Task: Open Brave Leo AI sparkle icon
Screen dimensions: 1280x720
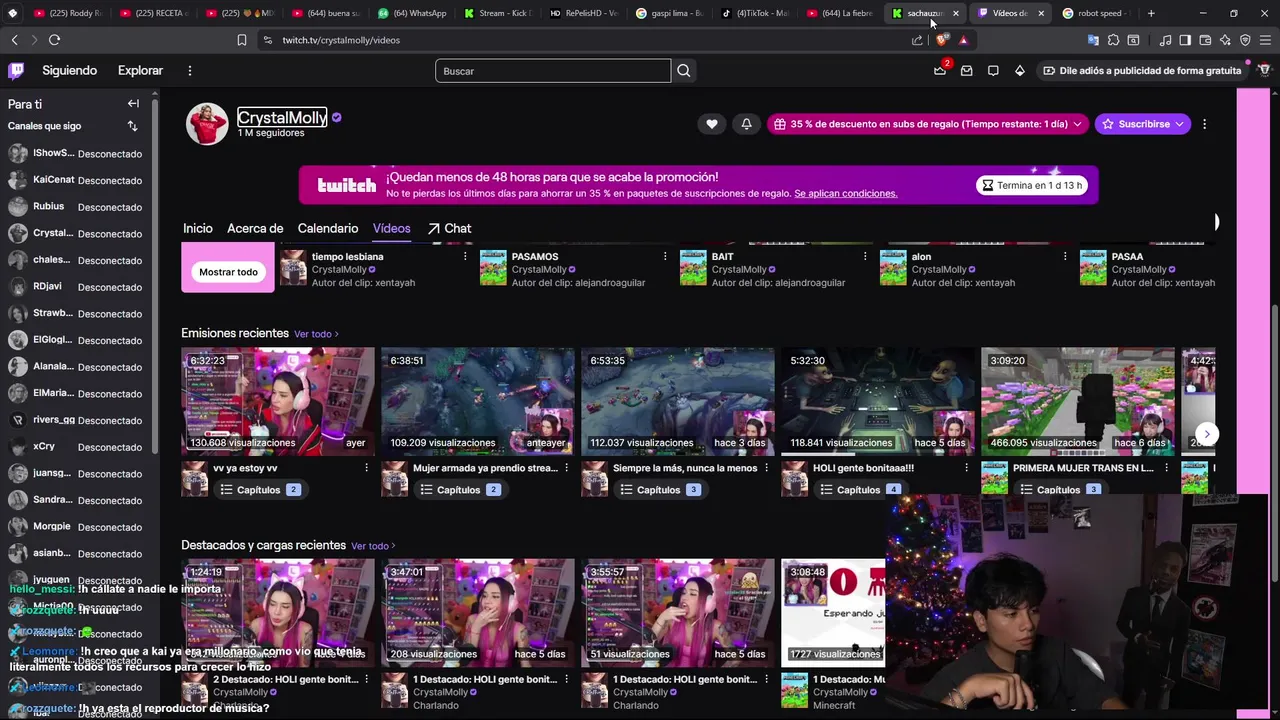Action: 1225,40
